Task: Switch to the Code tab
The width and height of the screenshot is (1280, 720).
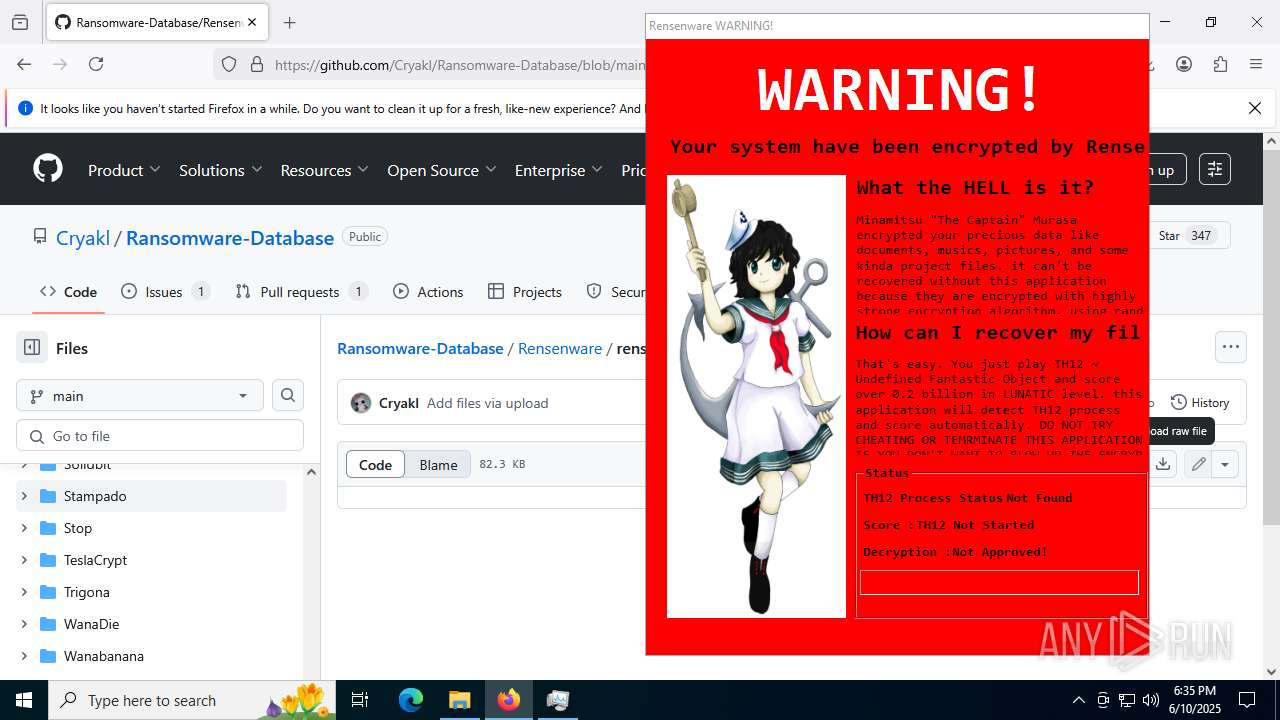Action: pos(68,292)
